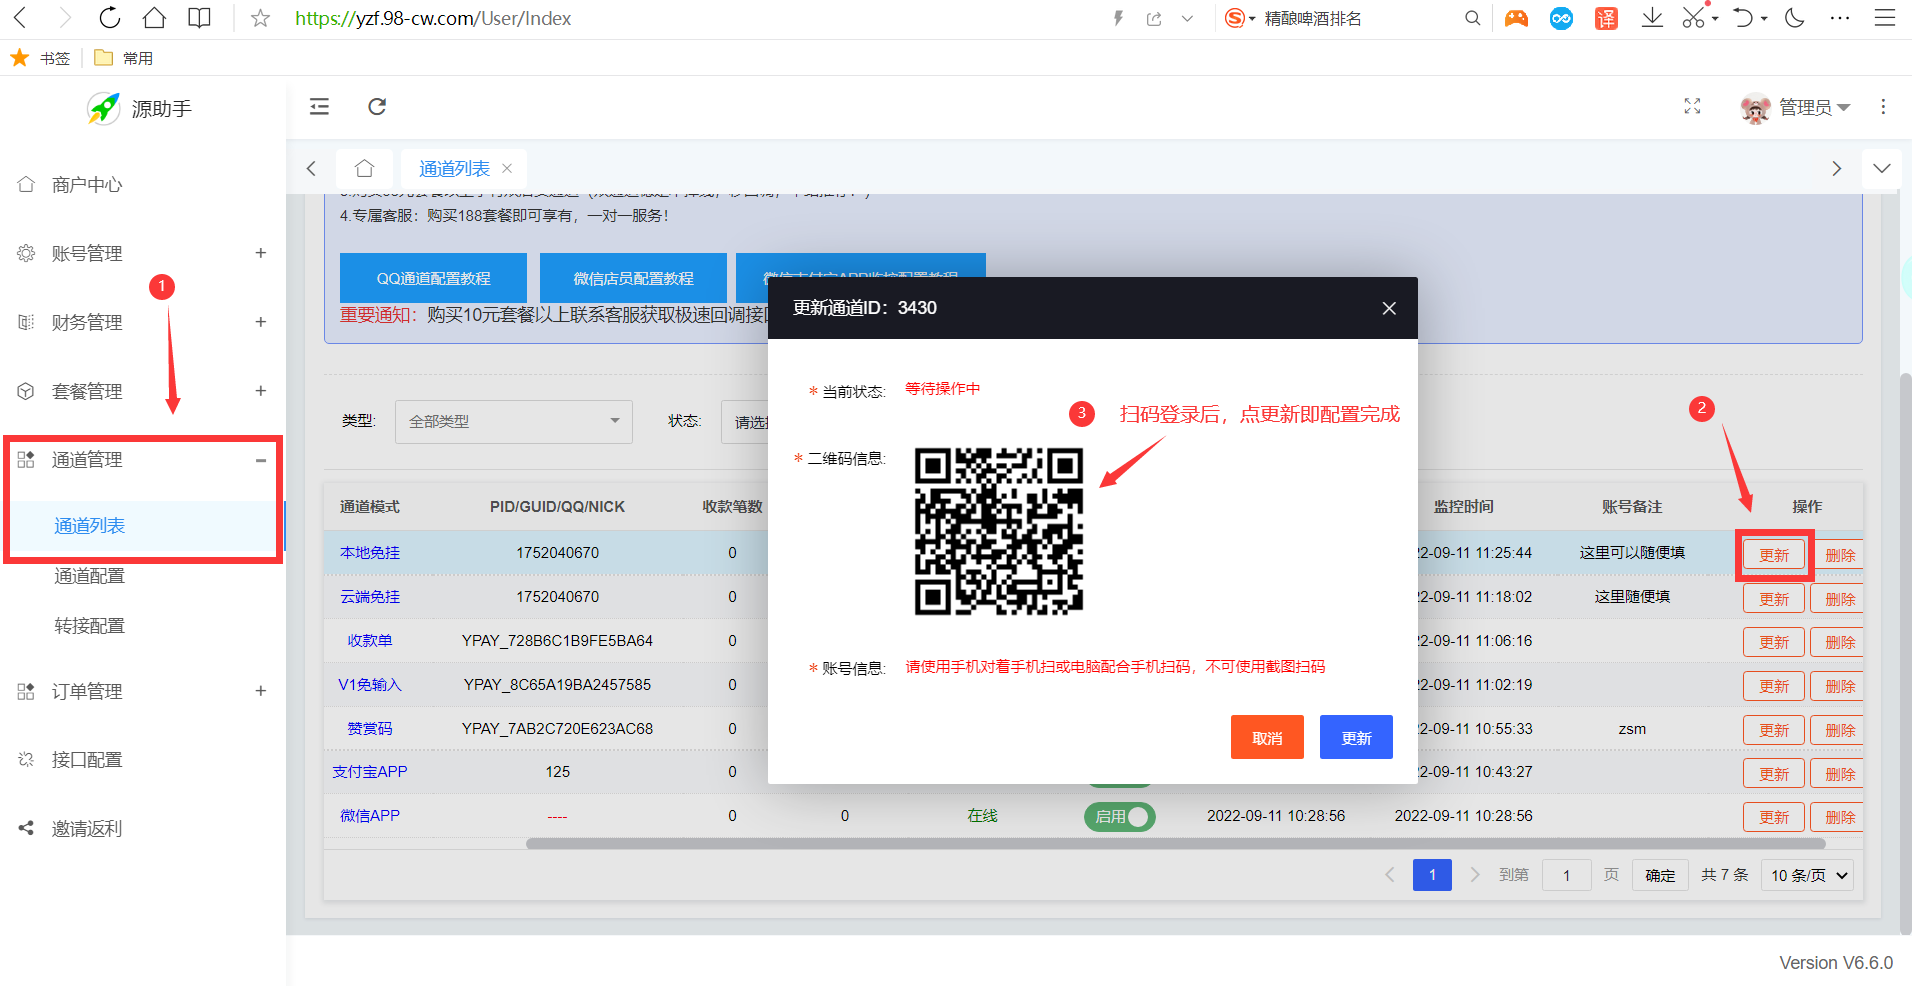1912x986 pixels.
Task: Bookmark this page with the star icon
Action: 260,18
